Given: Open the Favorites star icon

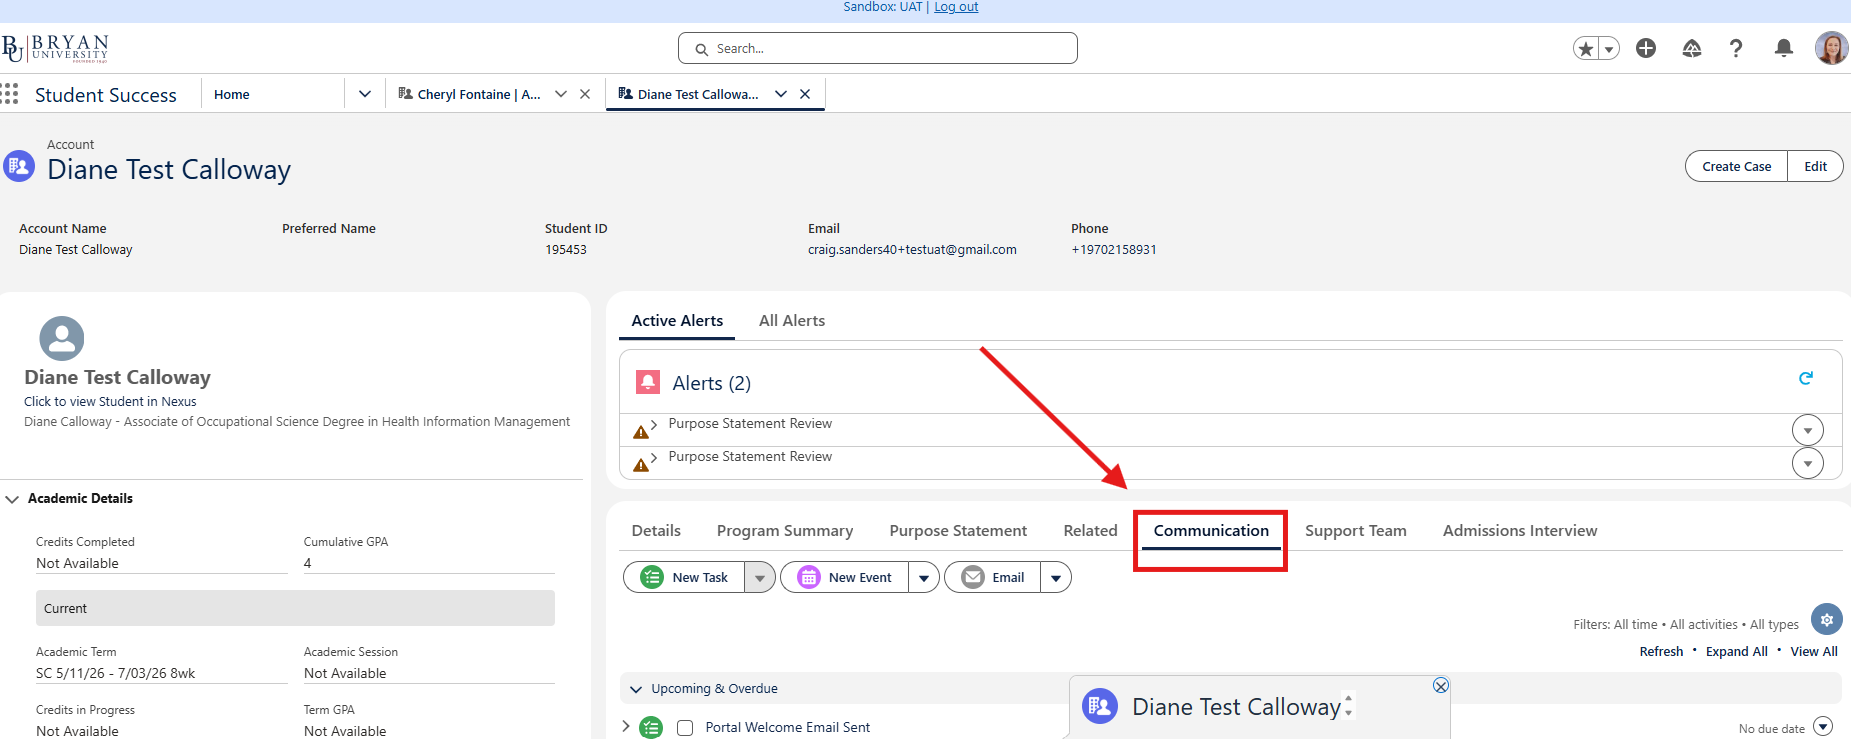Looking at the screenshot, I should (1586, 48).
